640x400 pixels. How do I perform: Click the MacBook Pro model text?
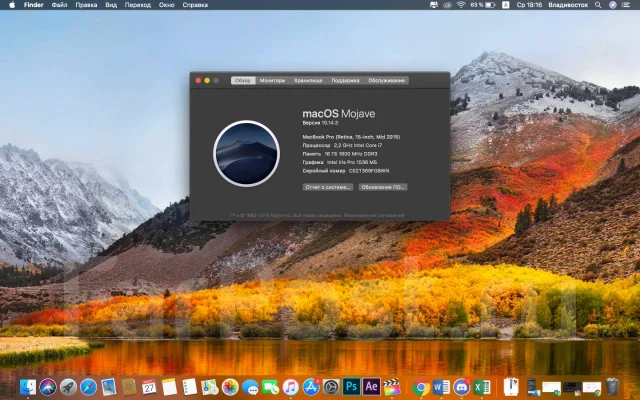[351, 137]
